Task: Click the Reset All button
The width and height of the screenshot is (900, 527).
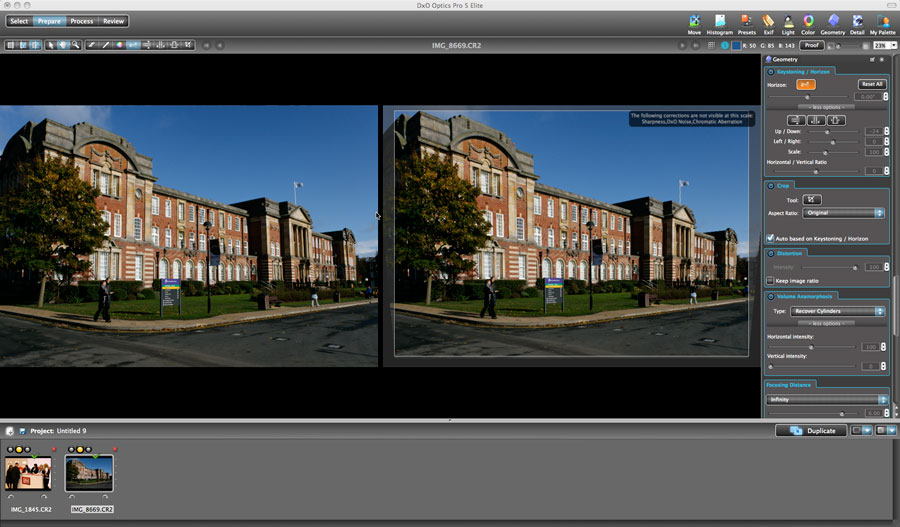Action: point(872,84)
